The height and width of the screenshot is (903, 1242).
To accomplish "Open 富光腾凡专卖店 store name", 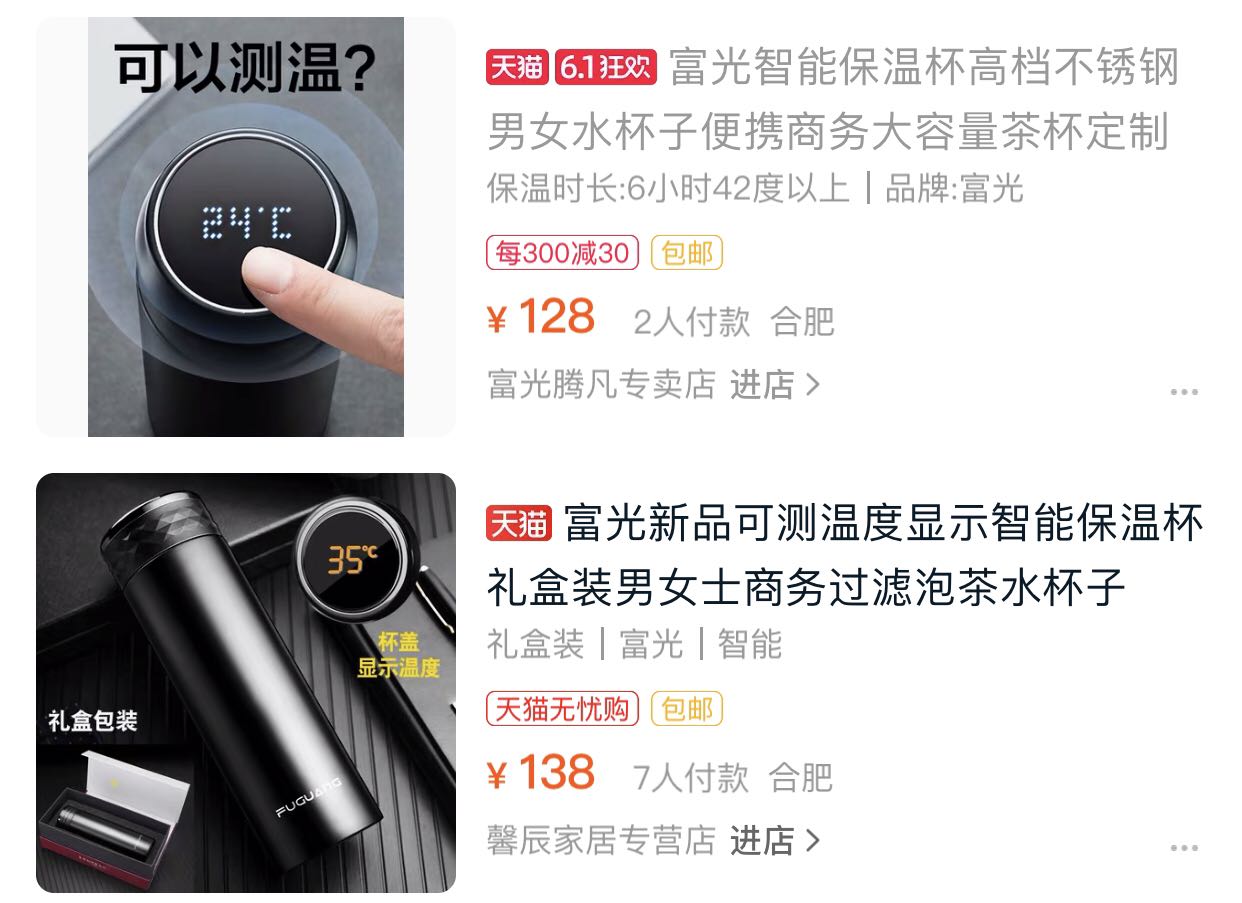I will coord(602,384).
